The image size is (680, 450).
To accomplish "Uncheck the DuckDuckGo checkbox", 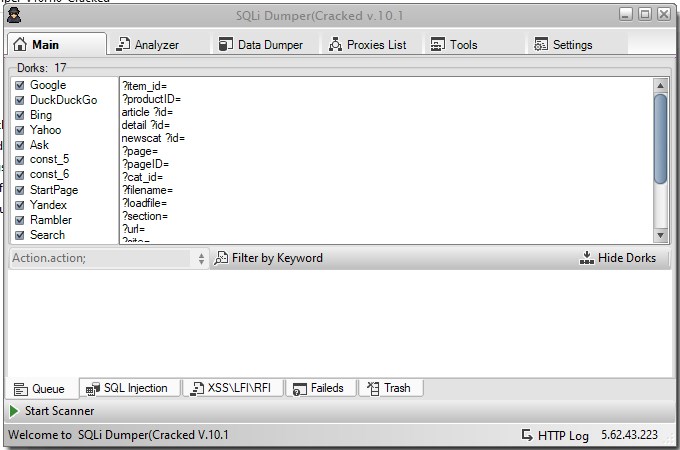I will tap(20, 100).
